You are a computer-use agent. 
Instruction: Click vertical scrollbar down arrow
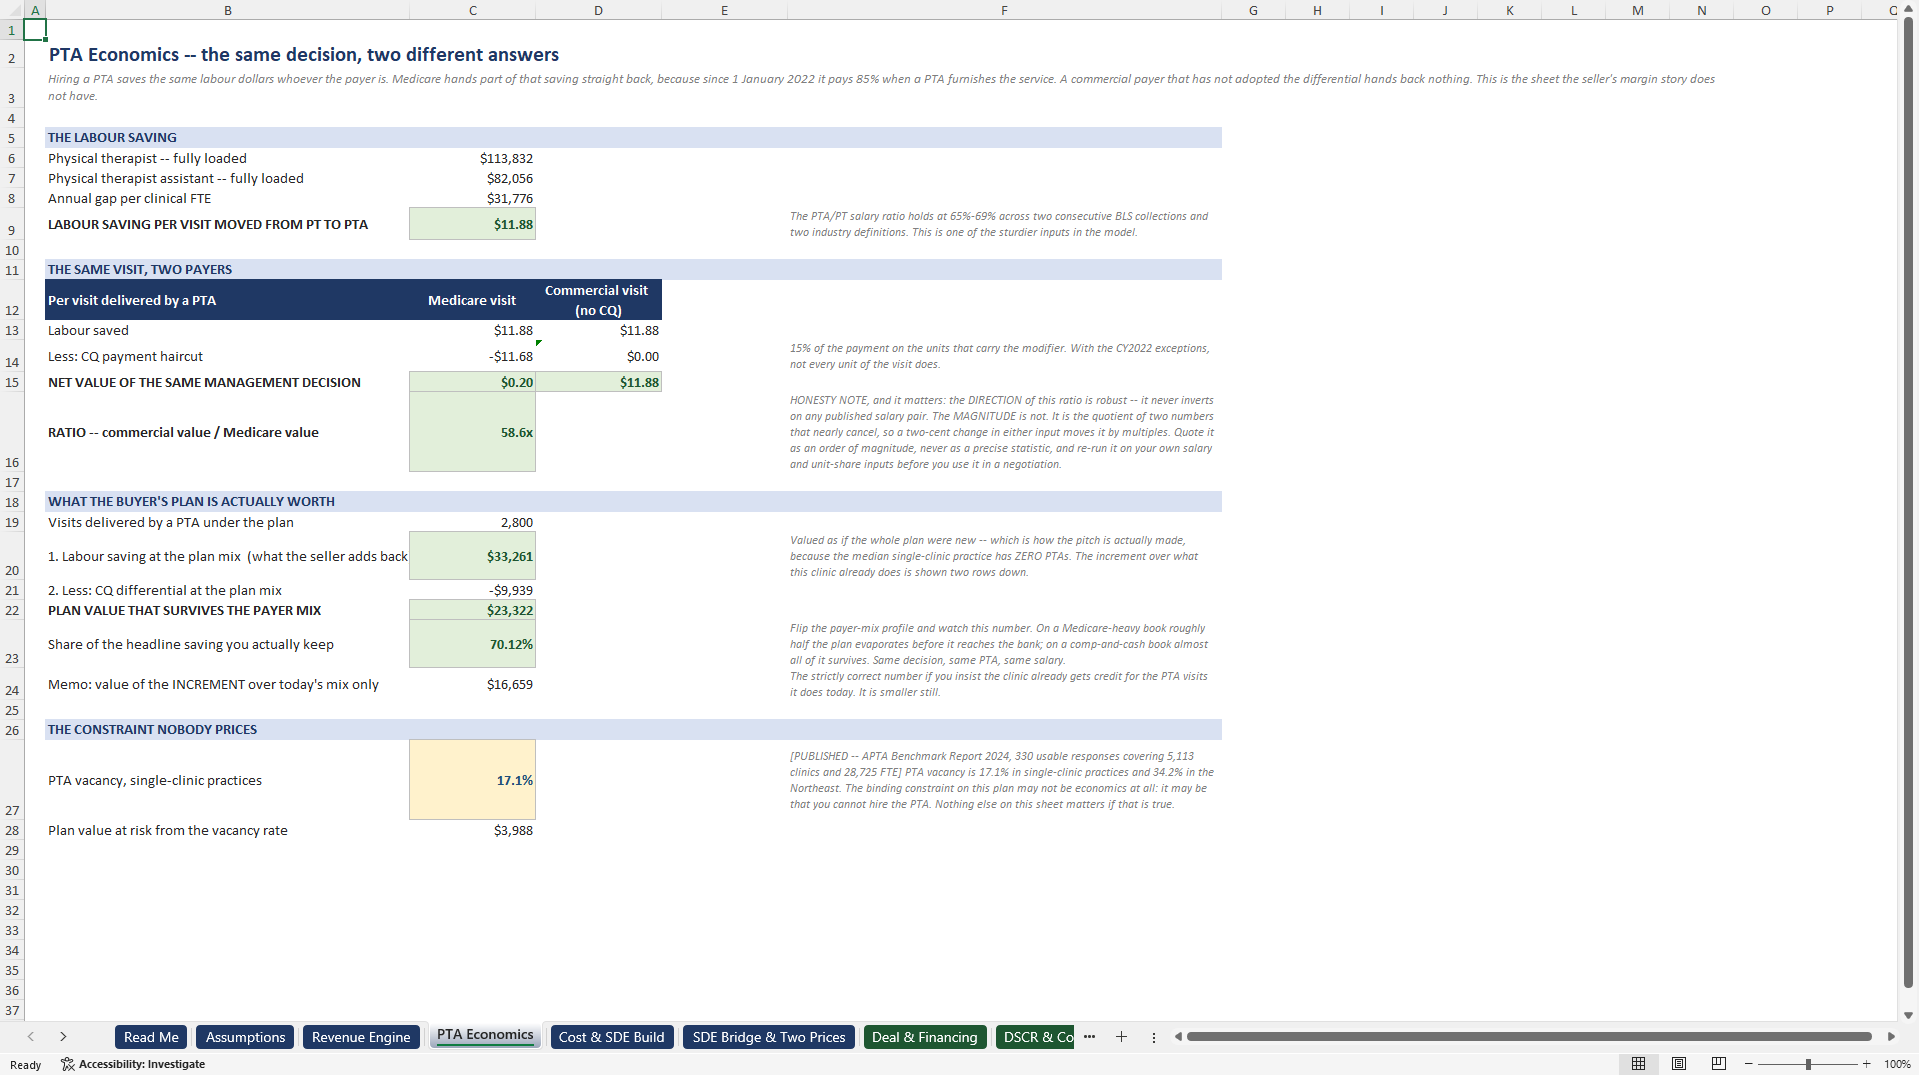[1908, 1014]
